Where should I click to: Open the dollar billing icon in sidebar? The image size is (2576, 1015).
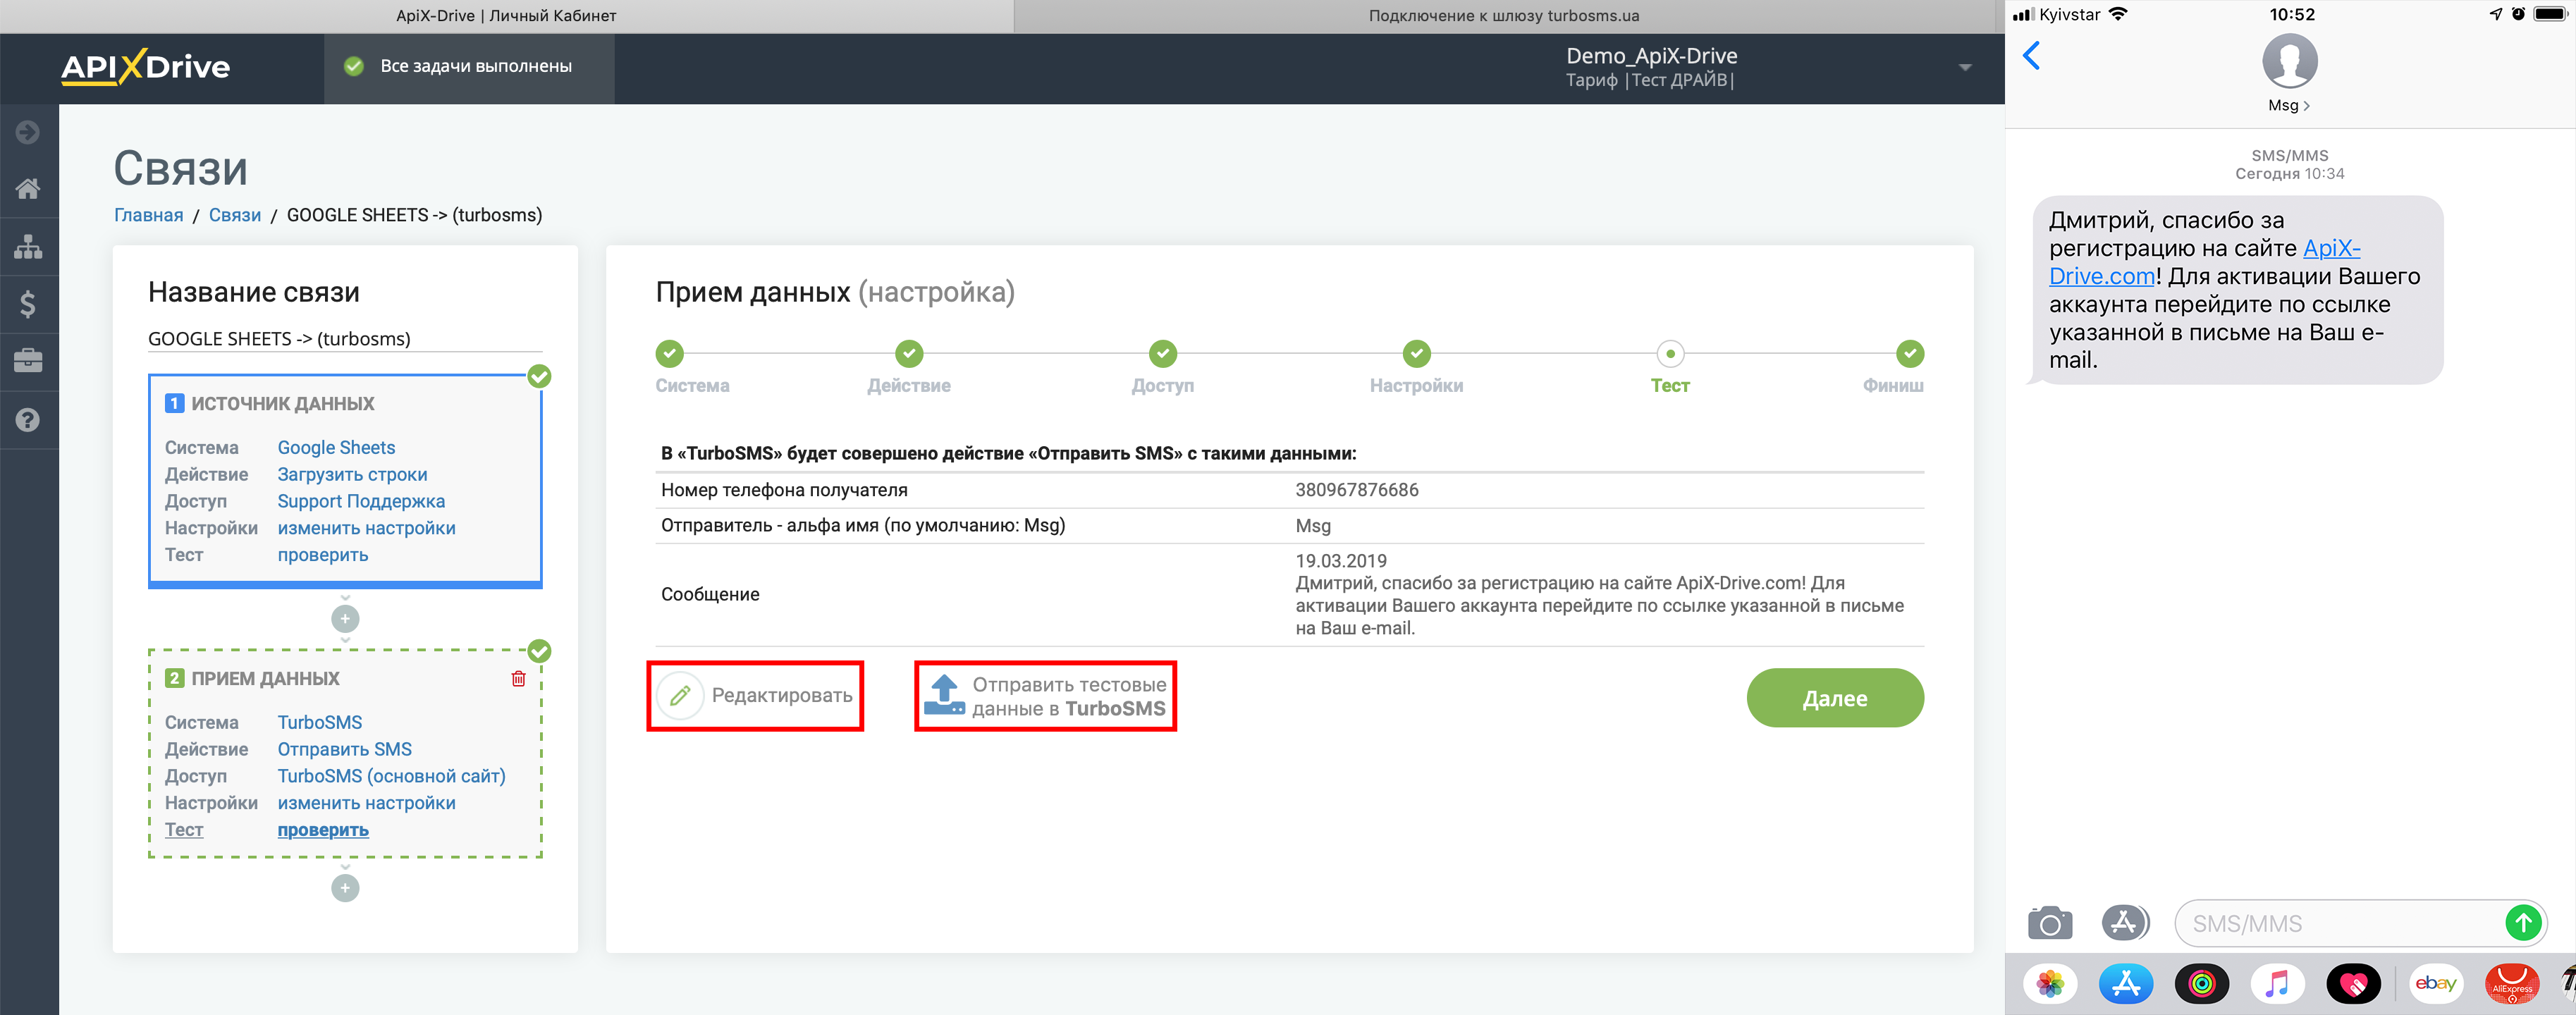28,303
